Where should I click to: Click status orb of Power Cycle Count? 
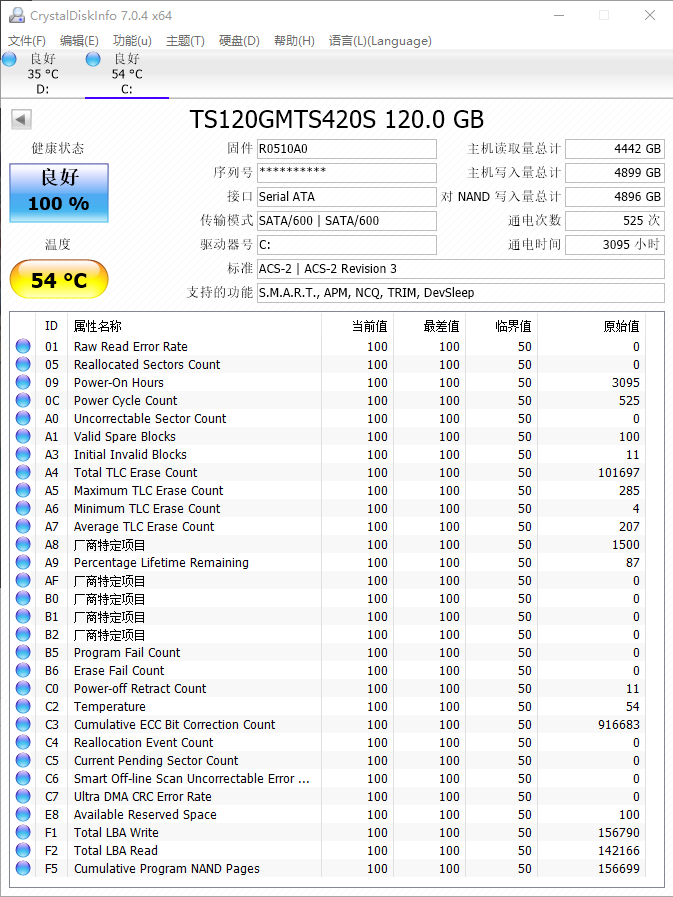click(23, 400)
